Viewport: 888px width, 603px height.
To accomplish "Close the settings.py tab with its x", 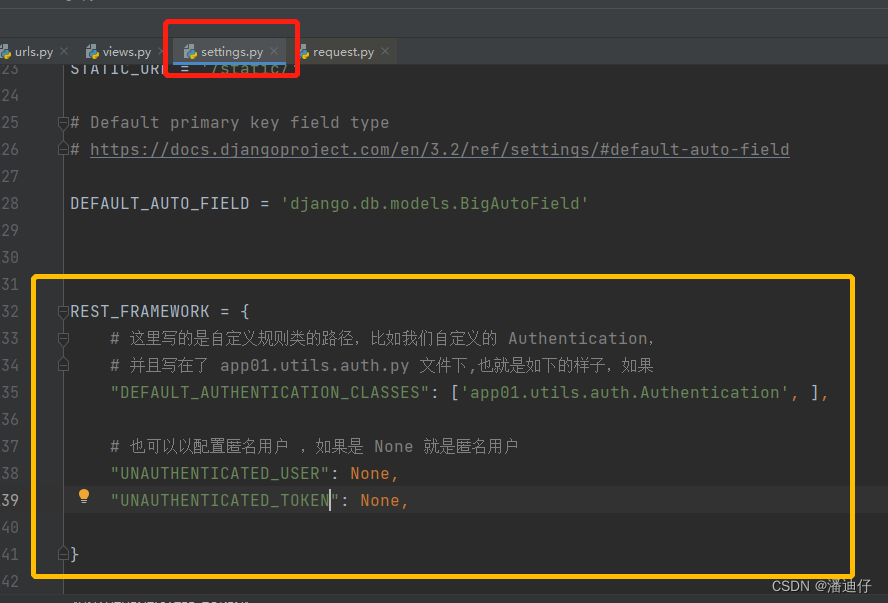I will 273,50.
